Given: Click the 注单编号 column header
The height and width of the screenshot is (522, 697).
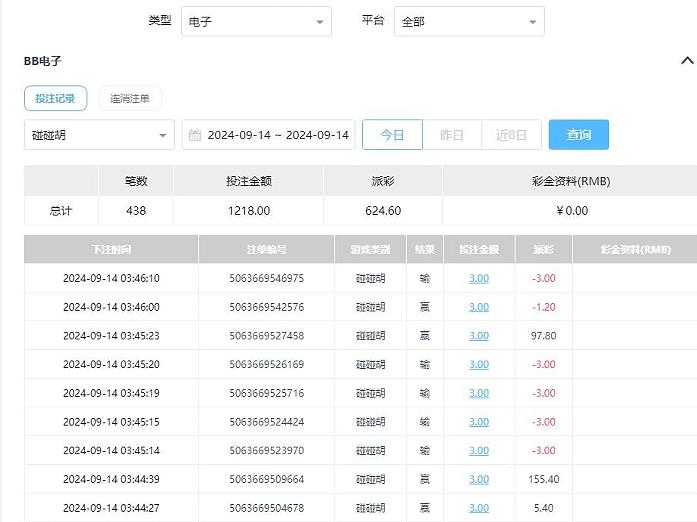Looking at the screenshot, I should tap(266, 249).
